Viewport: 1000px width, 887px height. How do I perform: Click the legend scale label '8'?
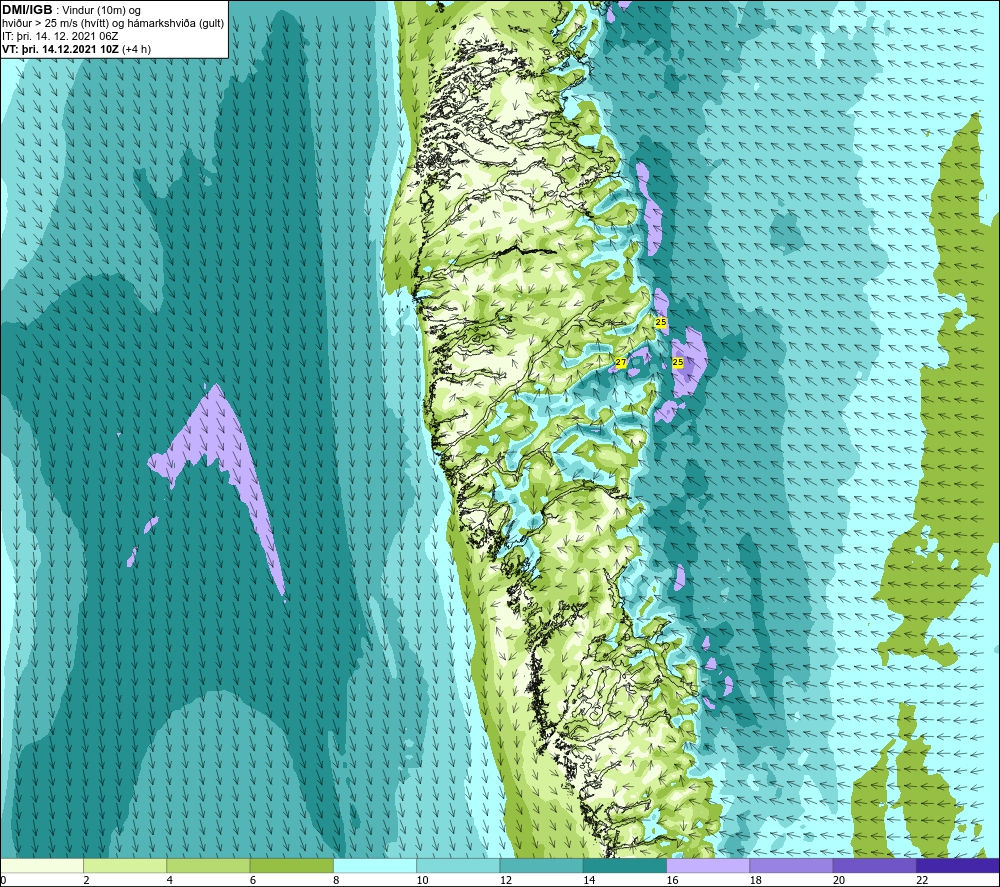(336, 880)
